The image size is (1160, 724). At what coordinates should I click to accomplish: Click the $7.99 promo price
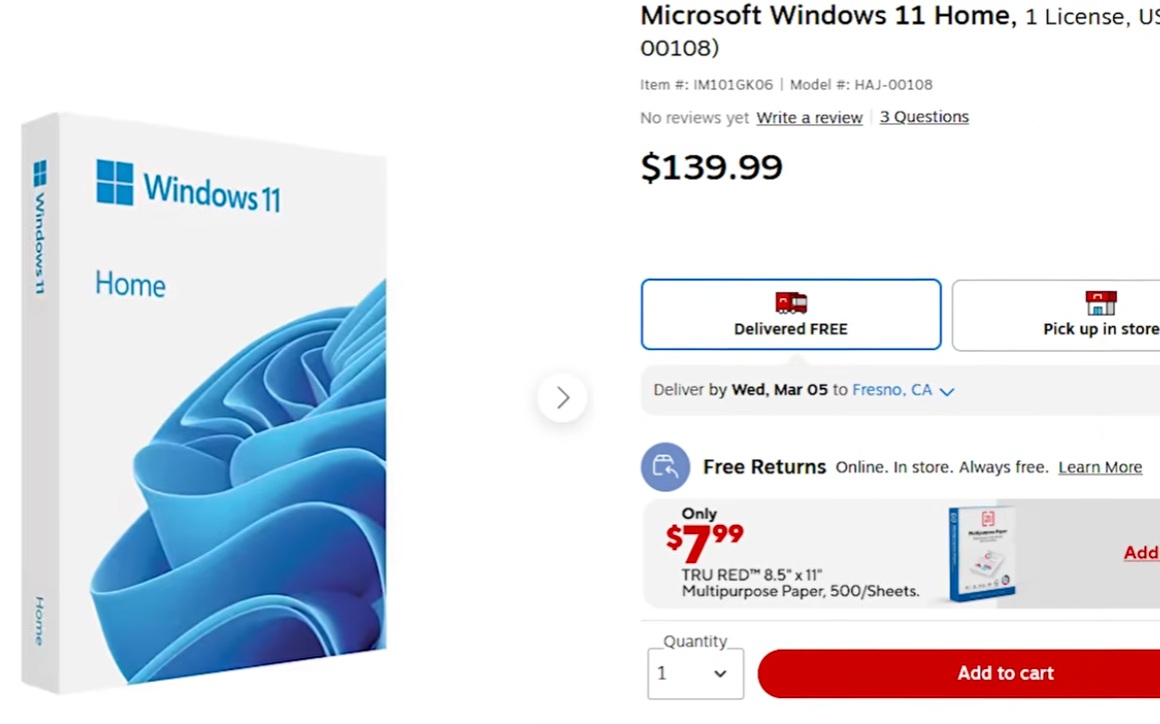click(705, 541)
